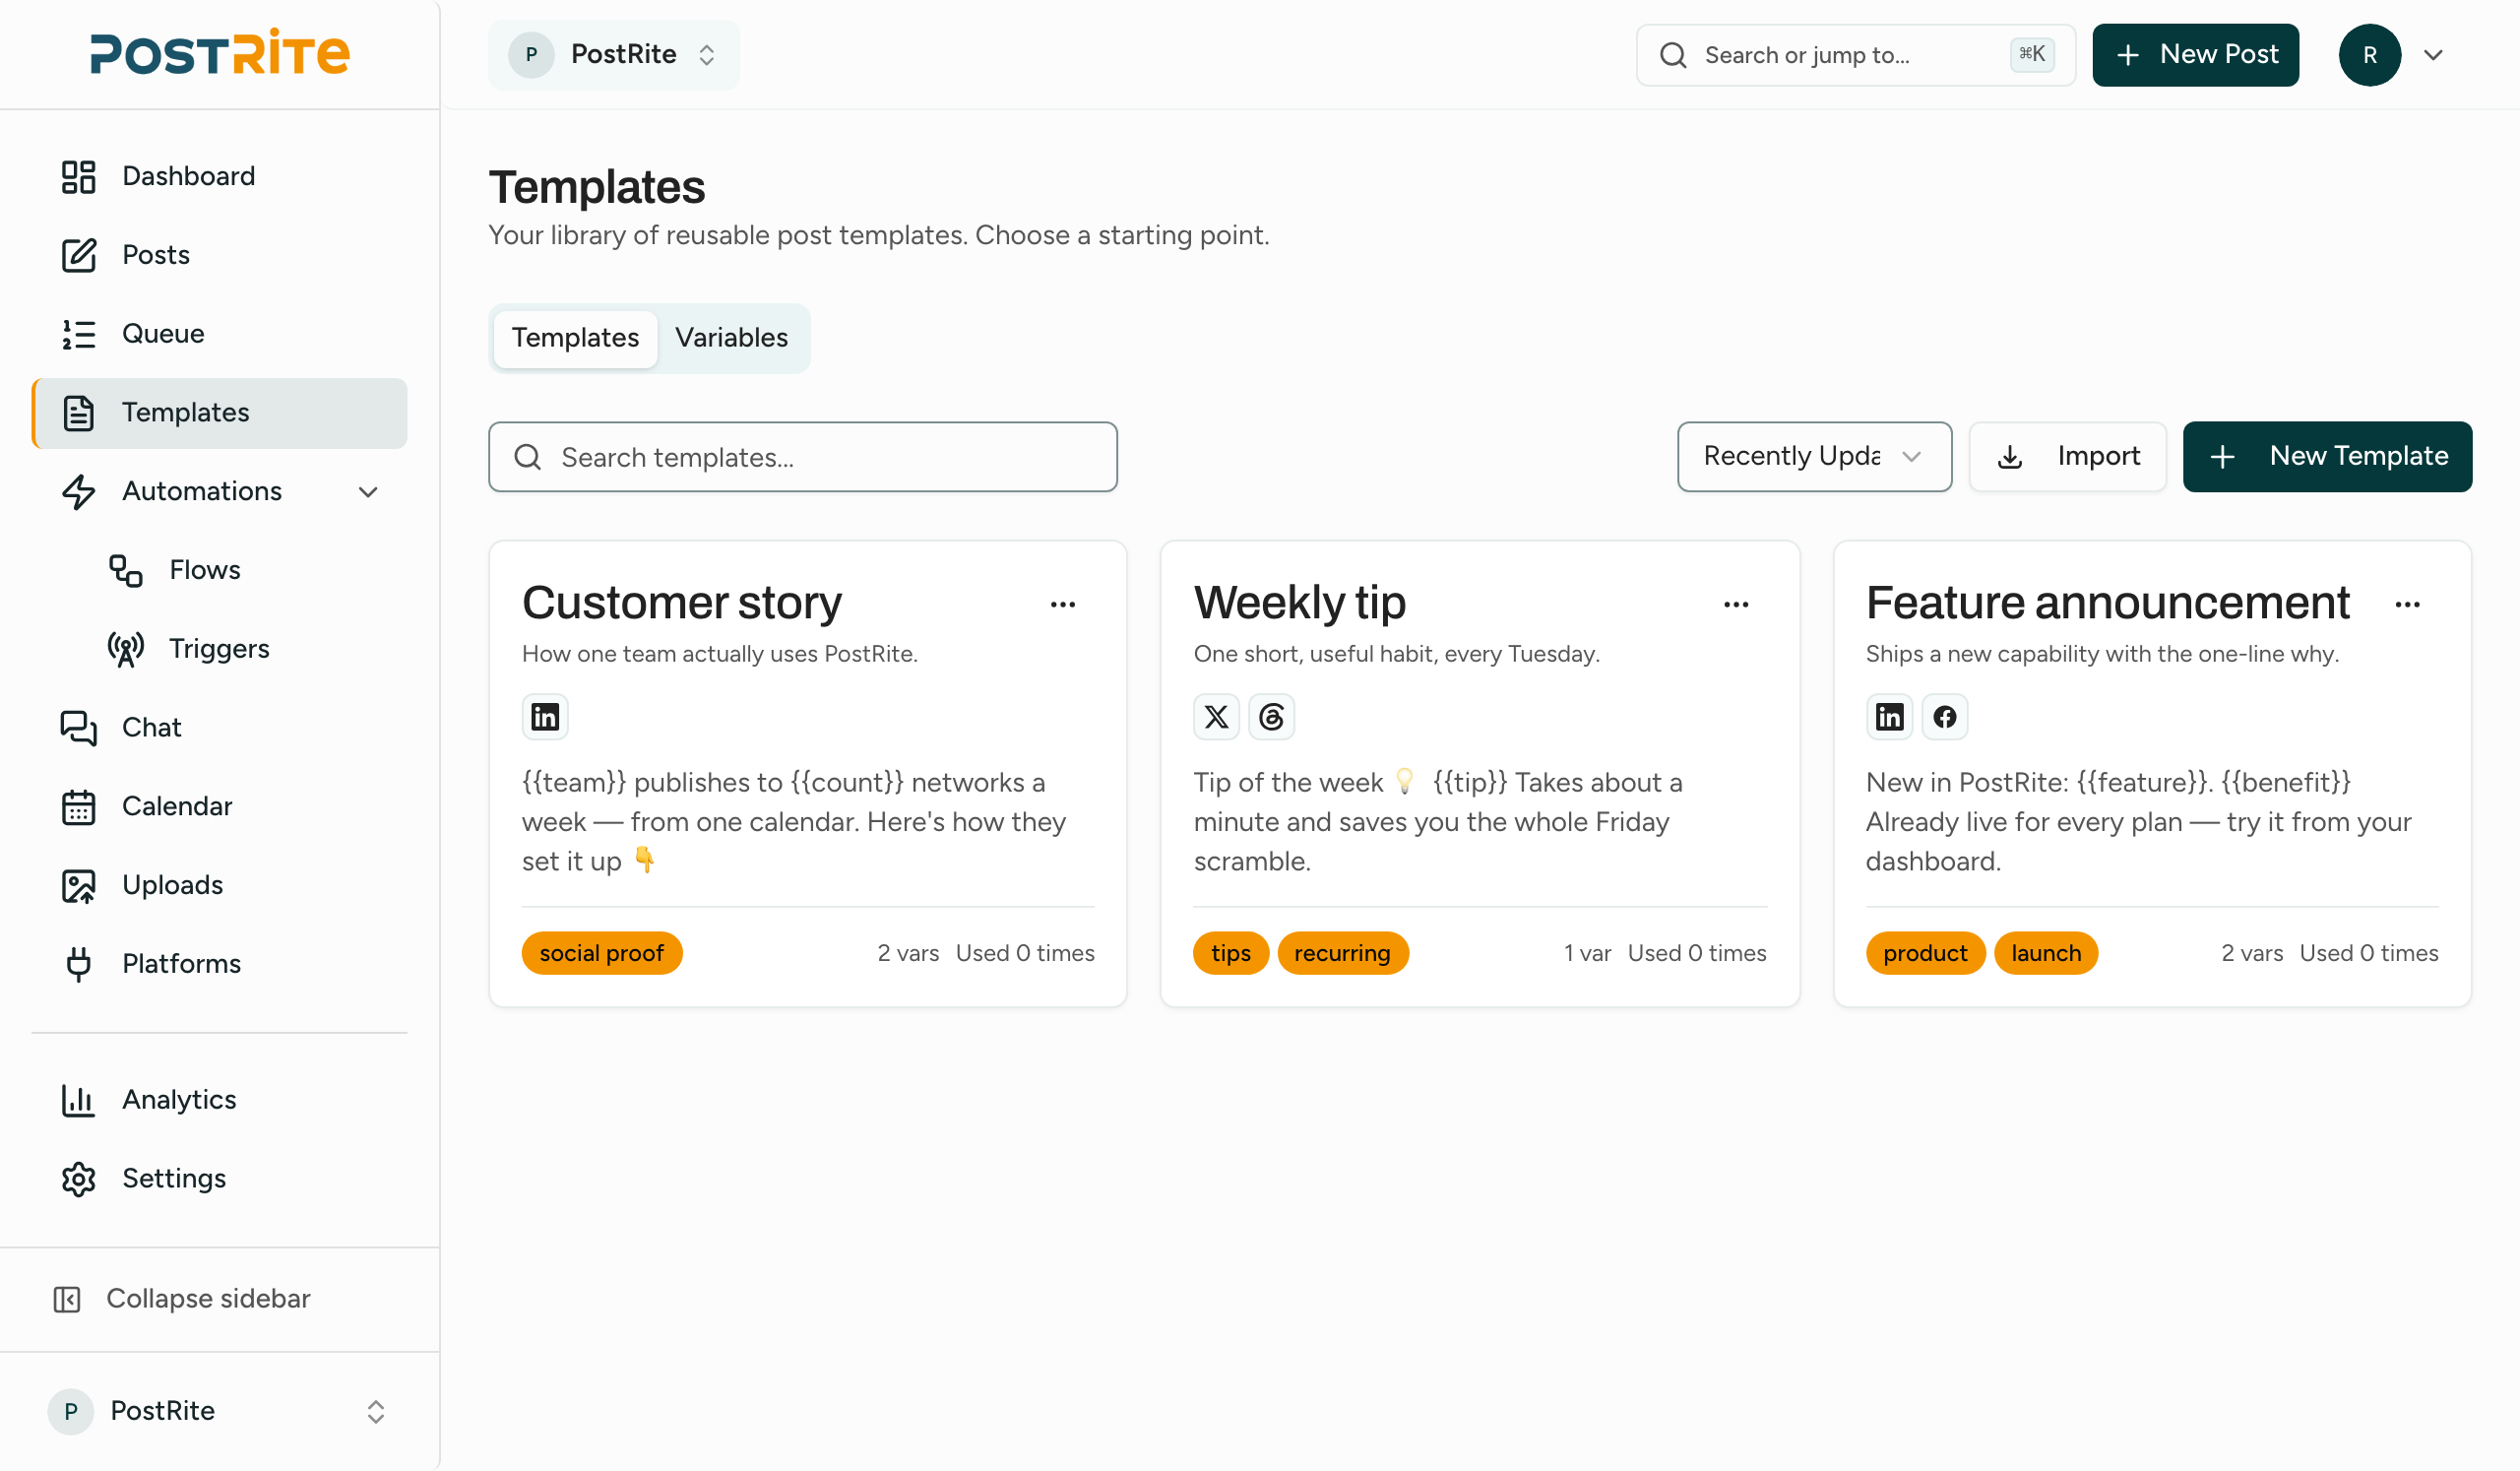Image resolution: width=2520 pixels, height=1471 pixels.
Task: Open Analytics in the sidebar
Action: [x=220, y=1101]
